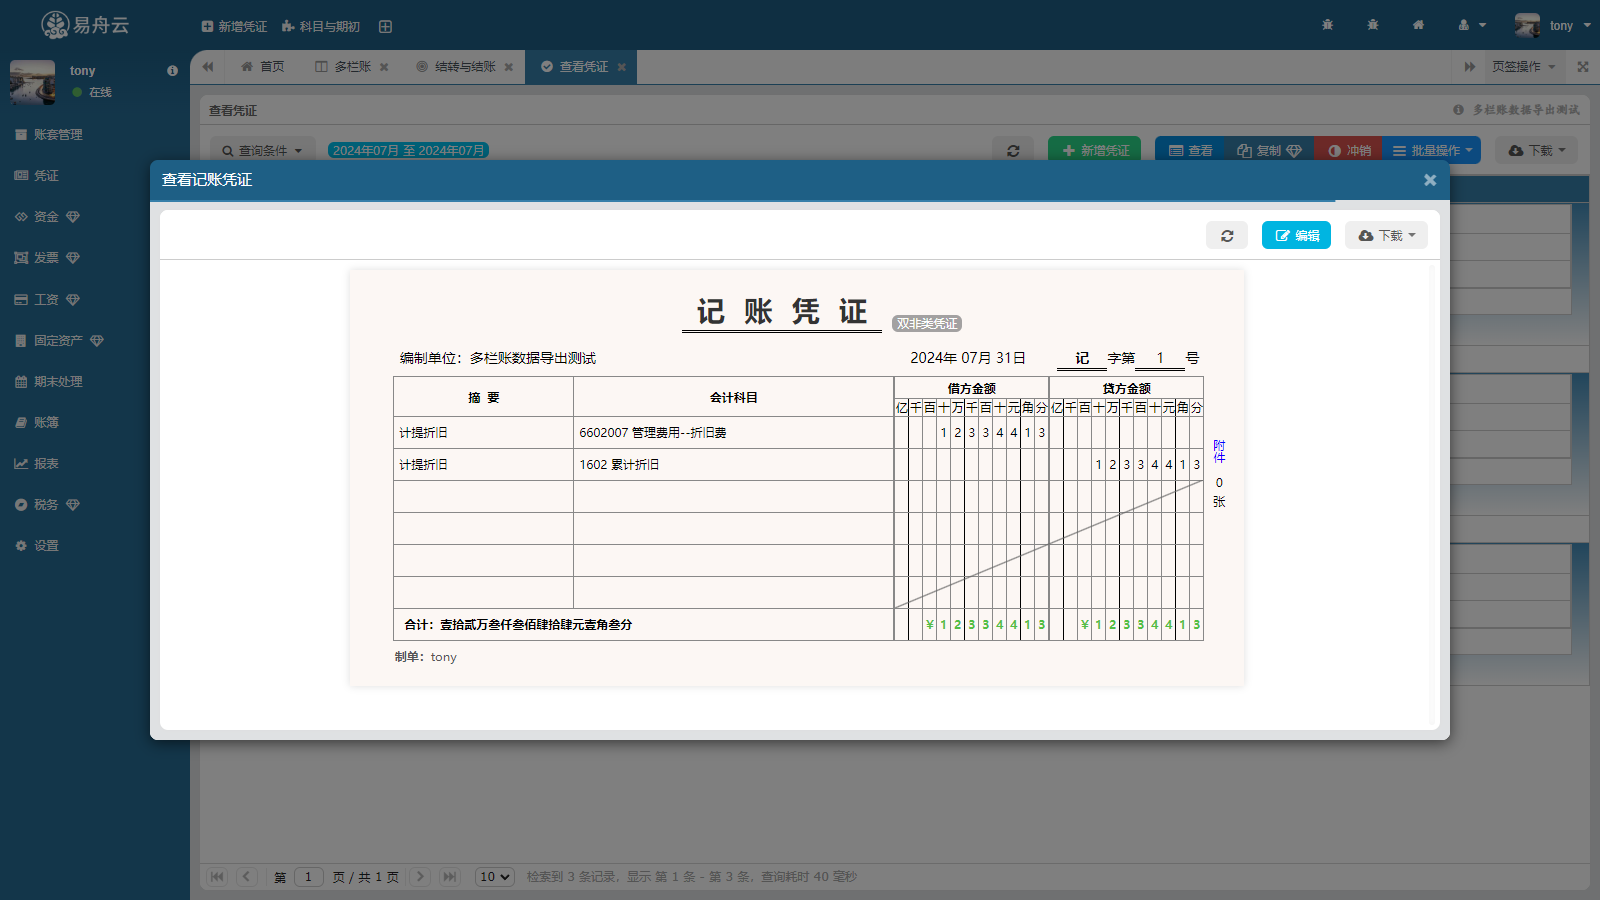The height and width of the screenshot is (900, 1600).
Task: Open 报表 in the sidebar
Action: [46, 464]
